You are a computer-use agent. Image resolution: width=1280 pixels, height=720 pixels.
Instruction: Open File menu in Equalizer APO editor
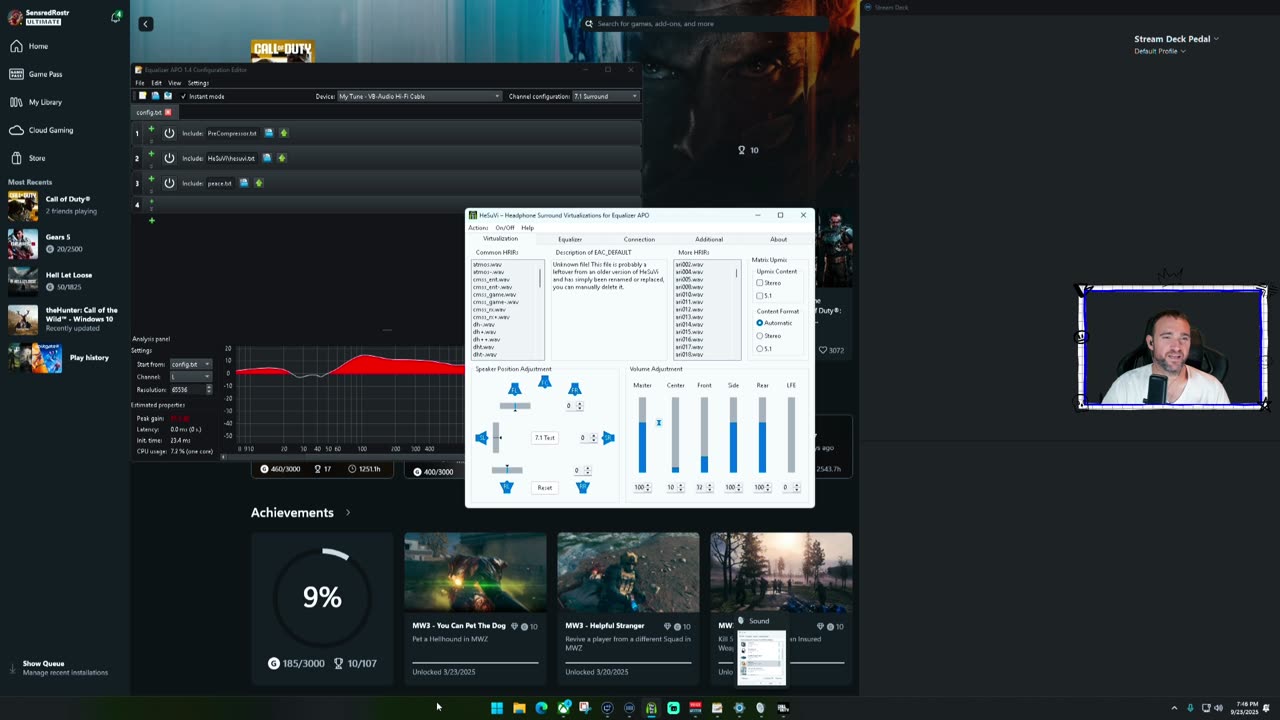140,83
